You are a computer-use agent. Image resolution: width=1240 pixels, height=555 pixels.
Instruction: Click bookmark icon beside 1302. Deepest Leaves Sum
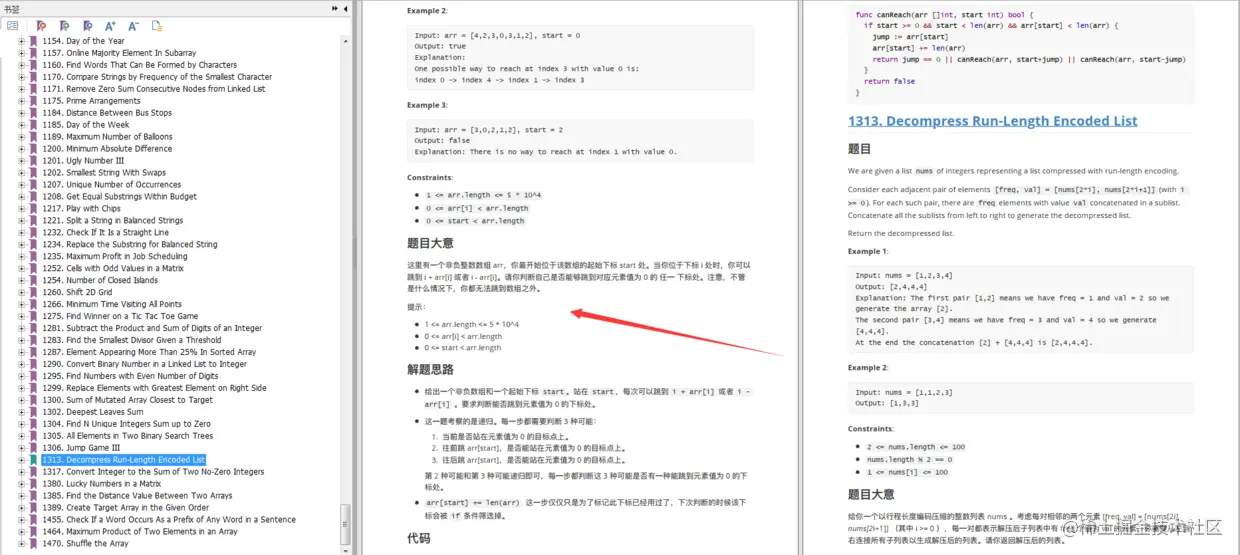point(33,412)
